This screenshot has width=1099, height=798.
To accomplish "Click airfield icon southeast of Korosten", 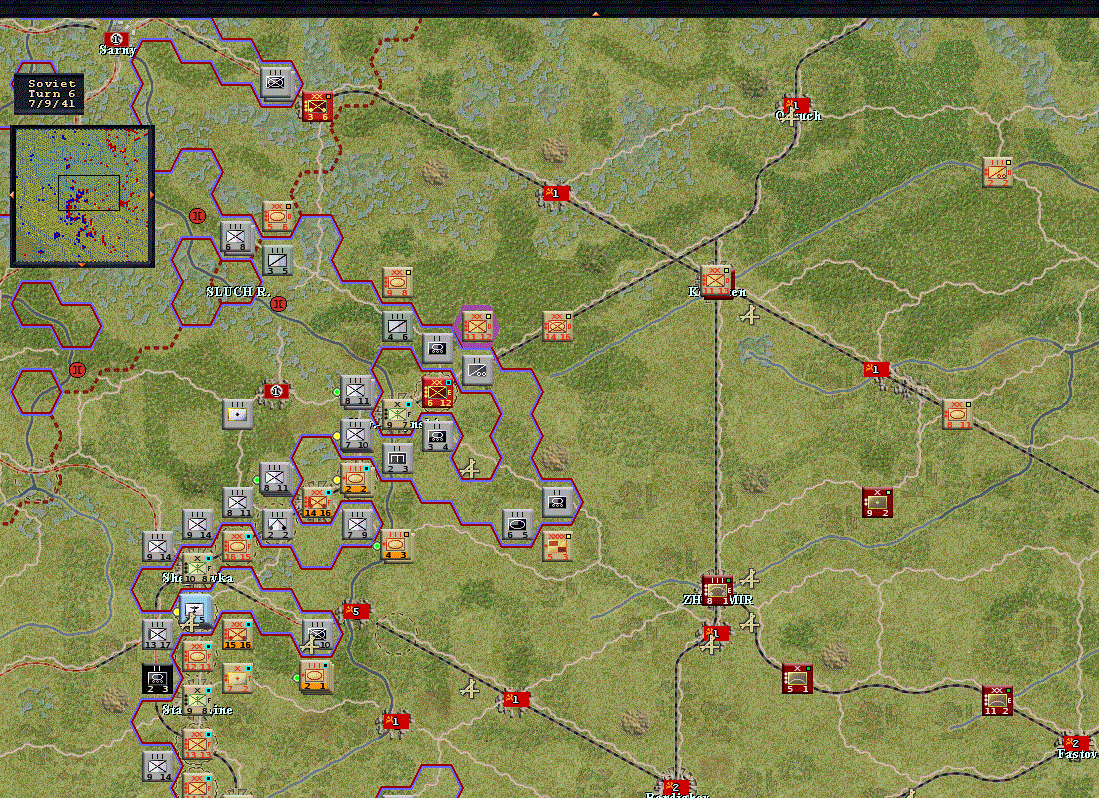I will [750, 316].
